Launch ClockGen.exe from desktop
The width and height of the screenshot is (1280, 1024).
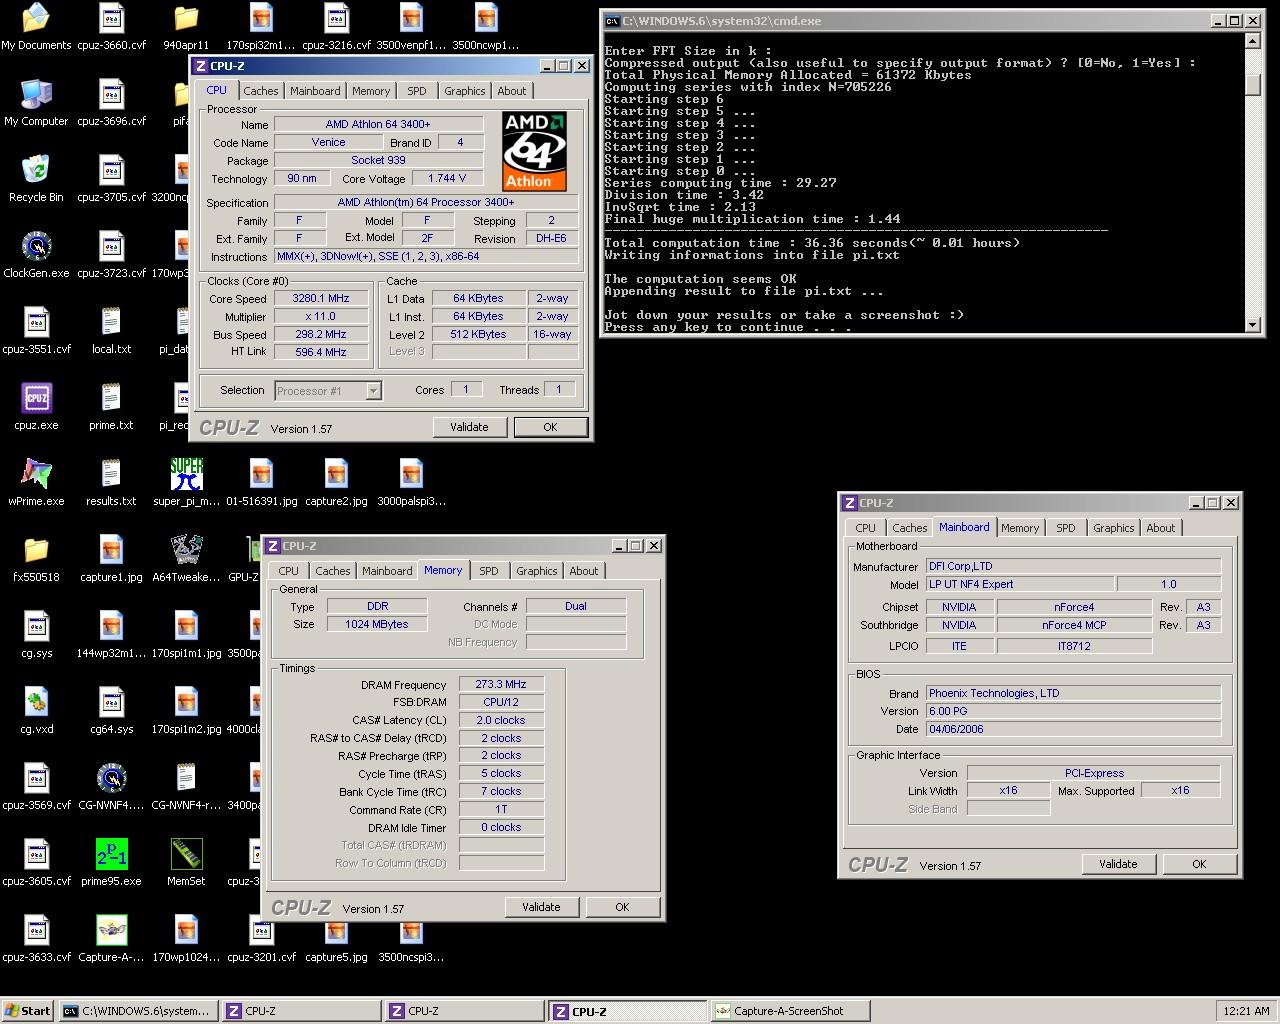36,255
